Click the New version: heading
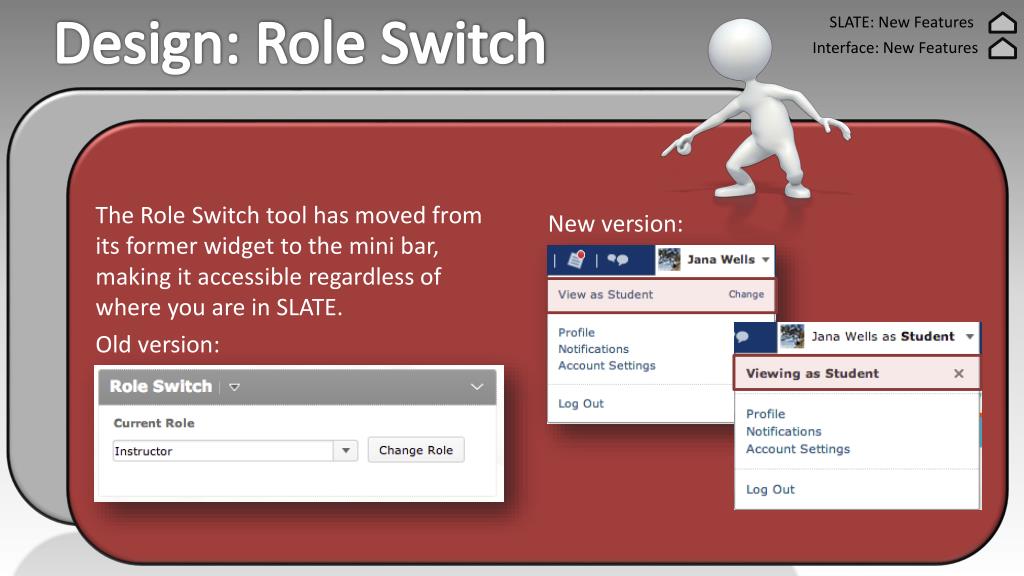 coord(615,224)
